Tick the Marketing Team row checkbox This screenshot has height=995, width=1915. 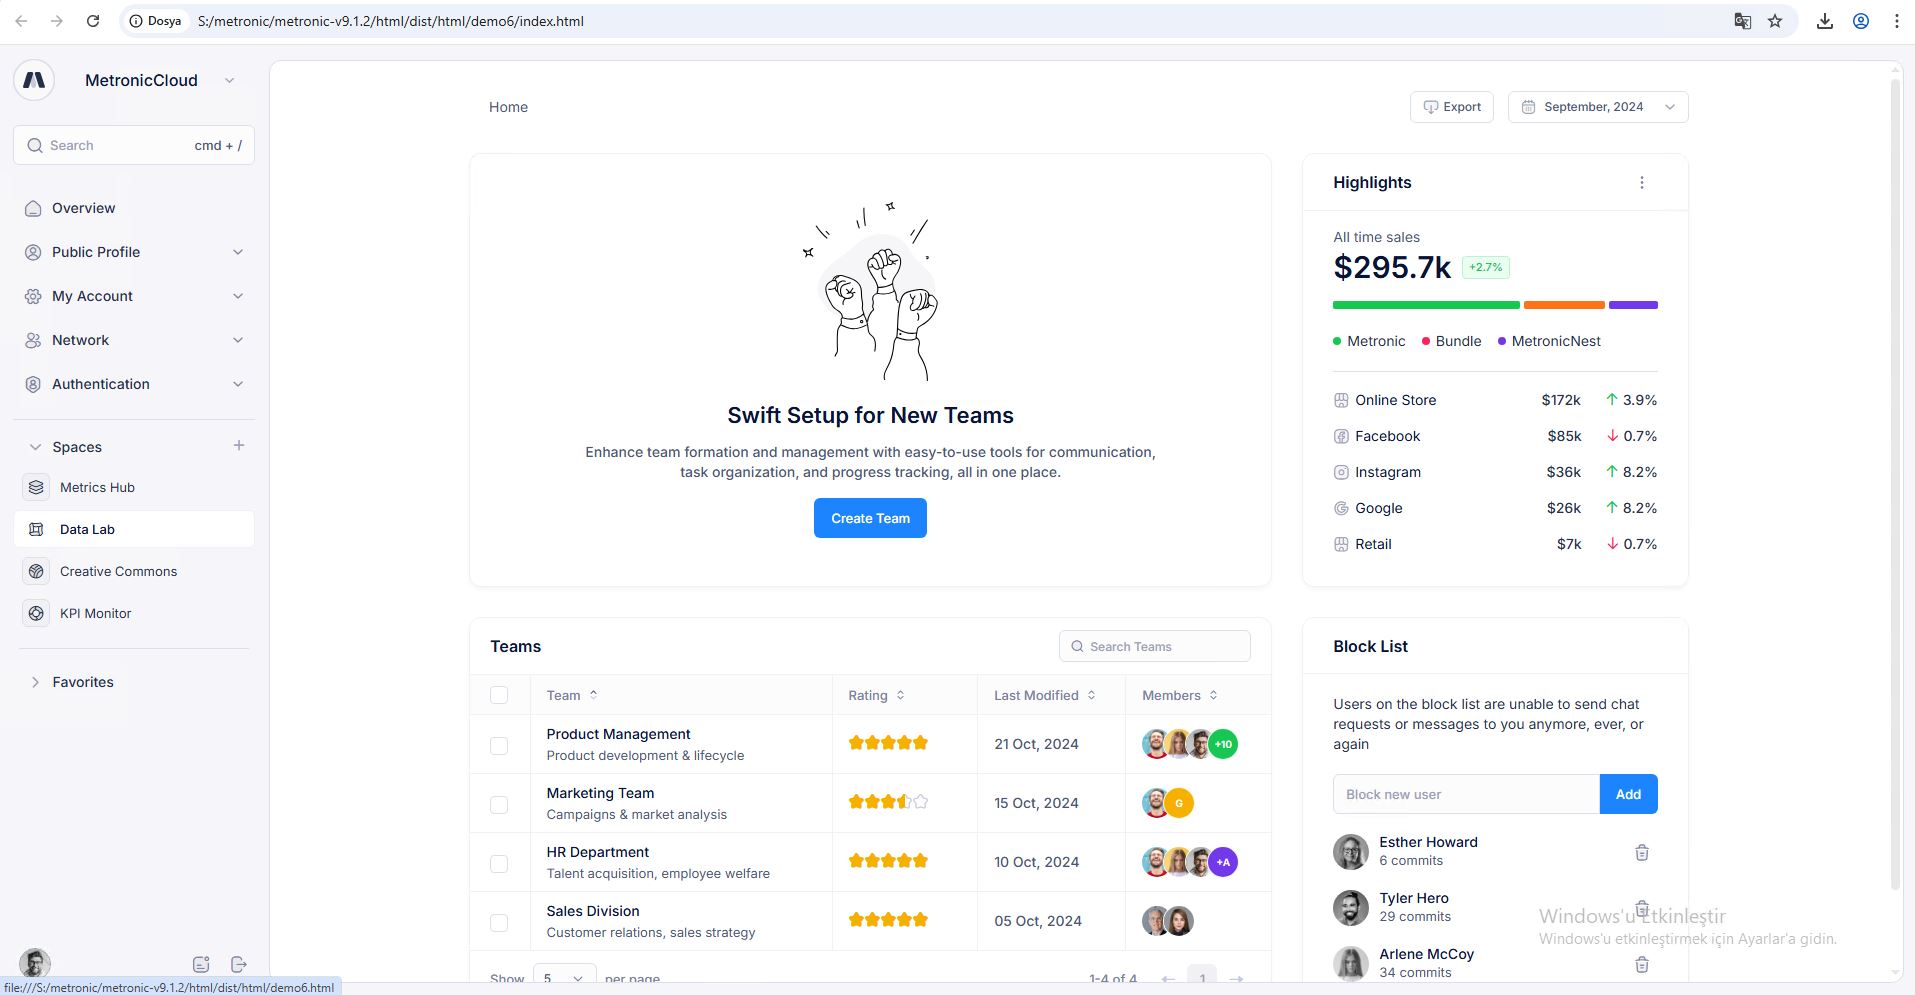click(499, 804)
